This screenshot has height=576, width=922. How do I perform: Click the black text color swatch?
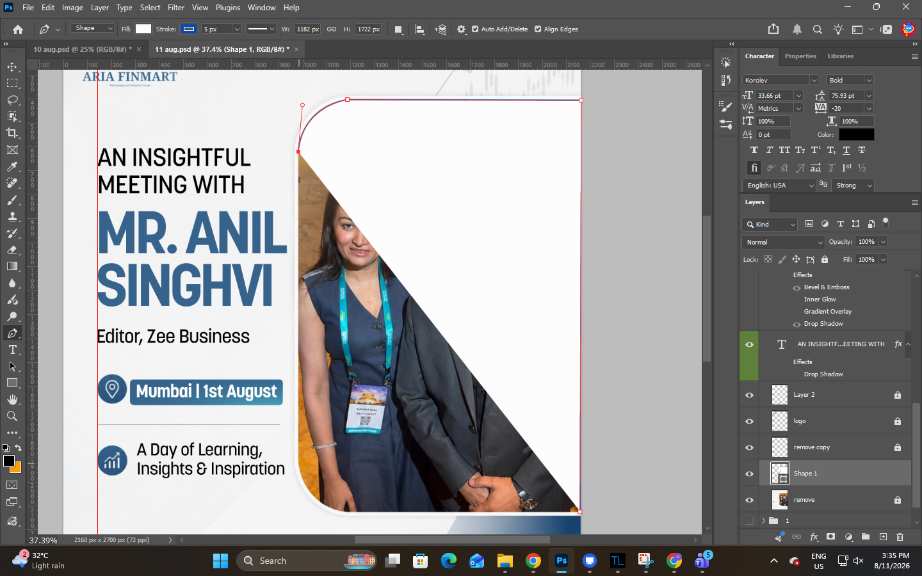(856, 135)
